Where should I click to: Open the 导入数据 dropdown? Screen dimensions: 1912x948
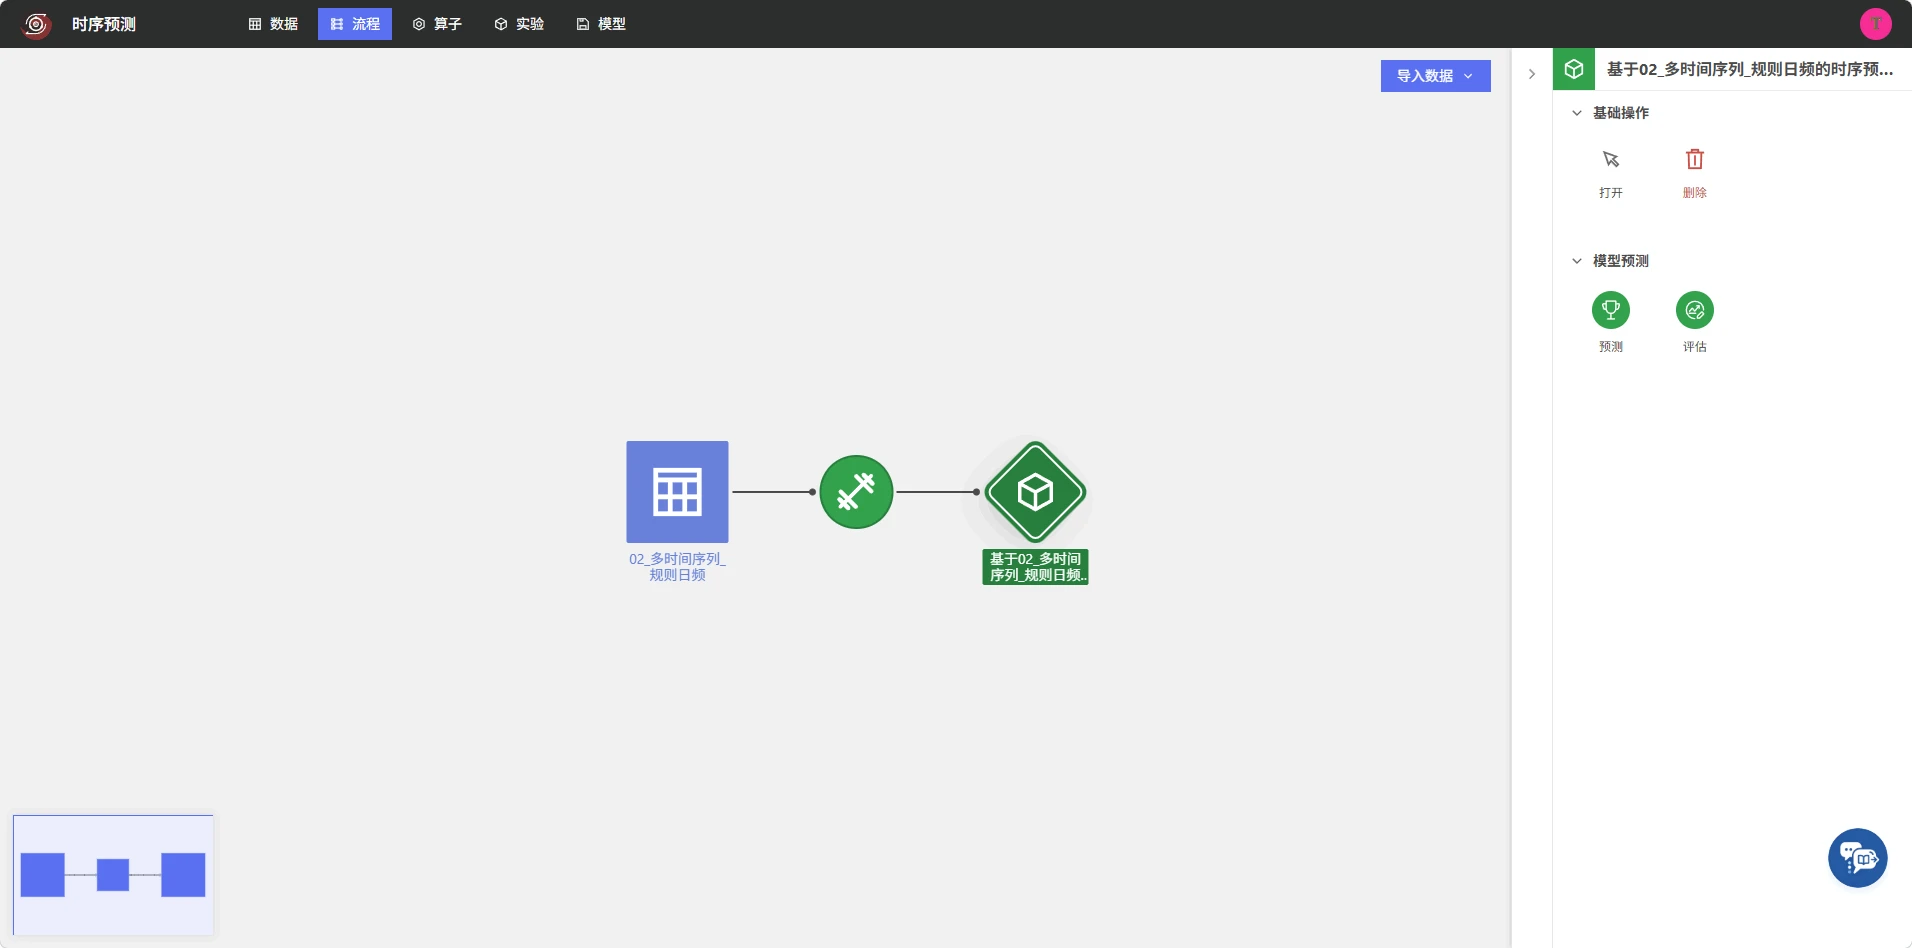pos(1435,76)
